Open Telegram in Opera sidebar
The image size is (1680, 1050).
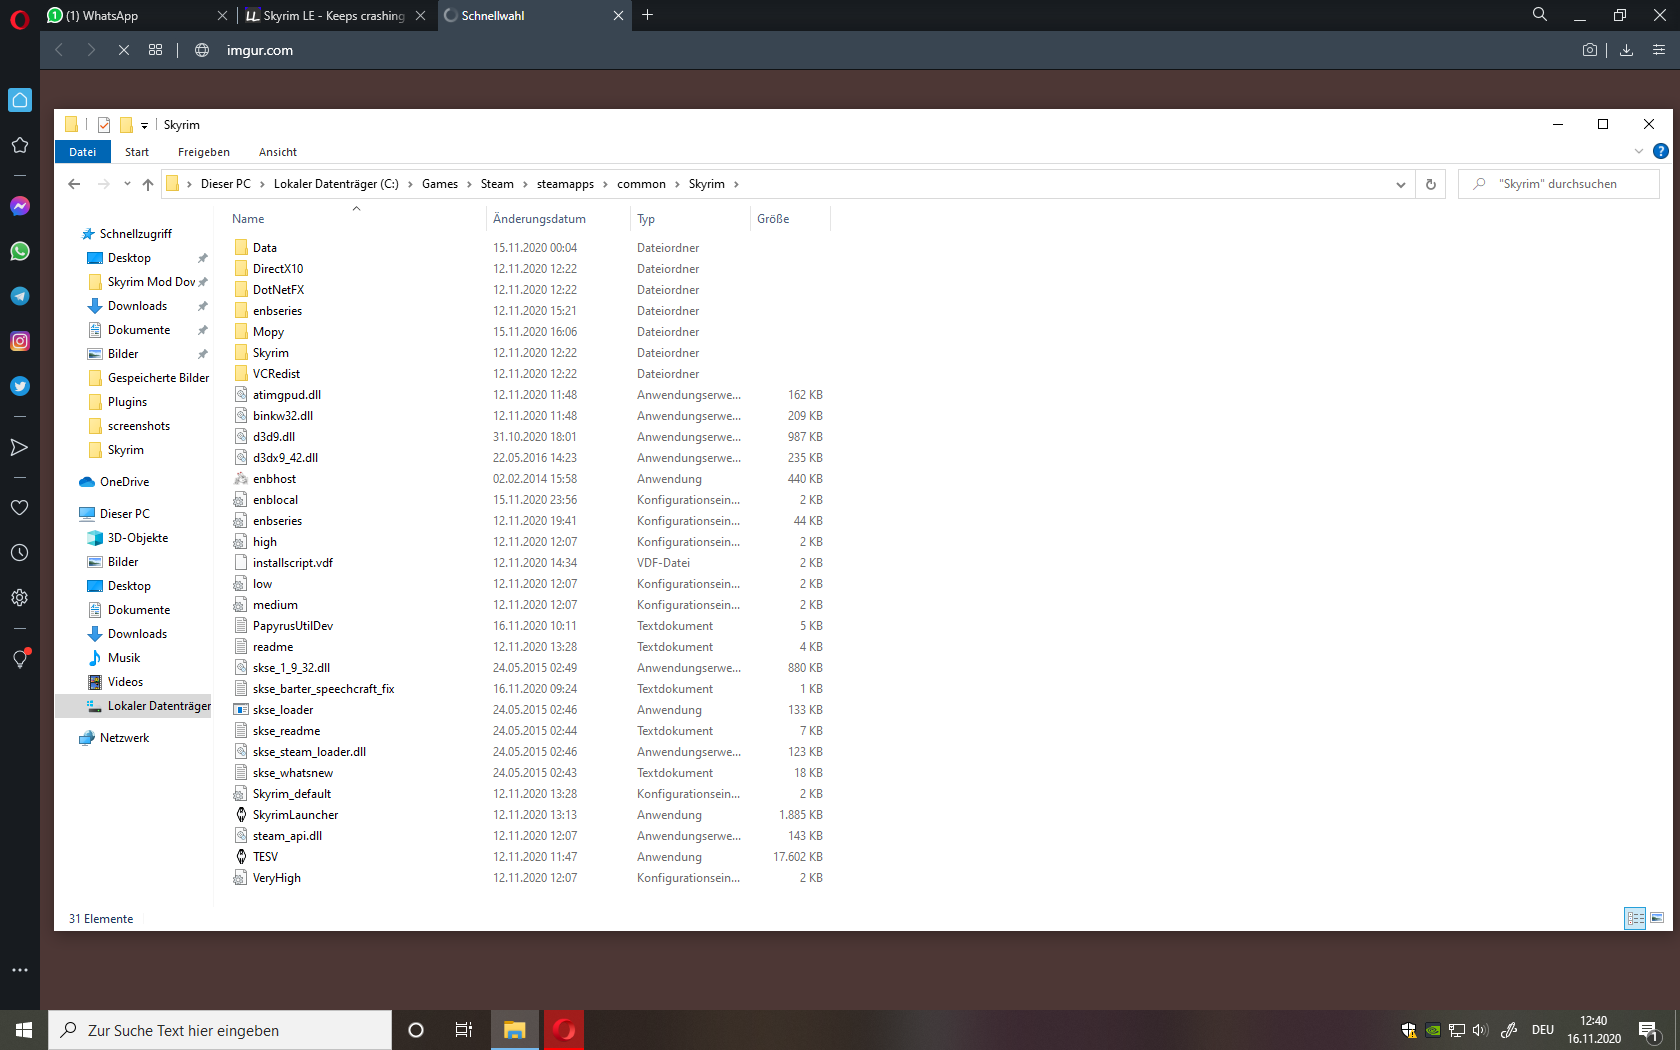click(x=20, y=296)
